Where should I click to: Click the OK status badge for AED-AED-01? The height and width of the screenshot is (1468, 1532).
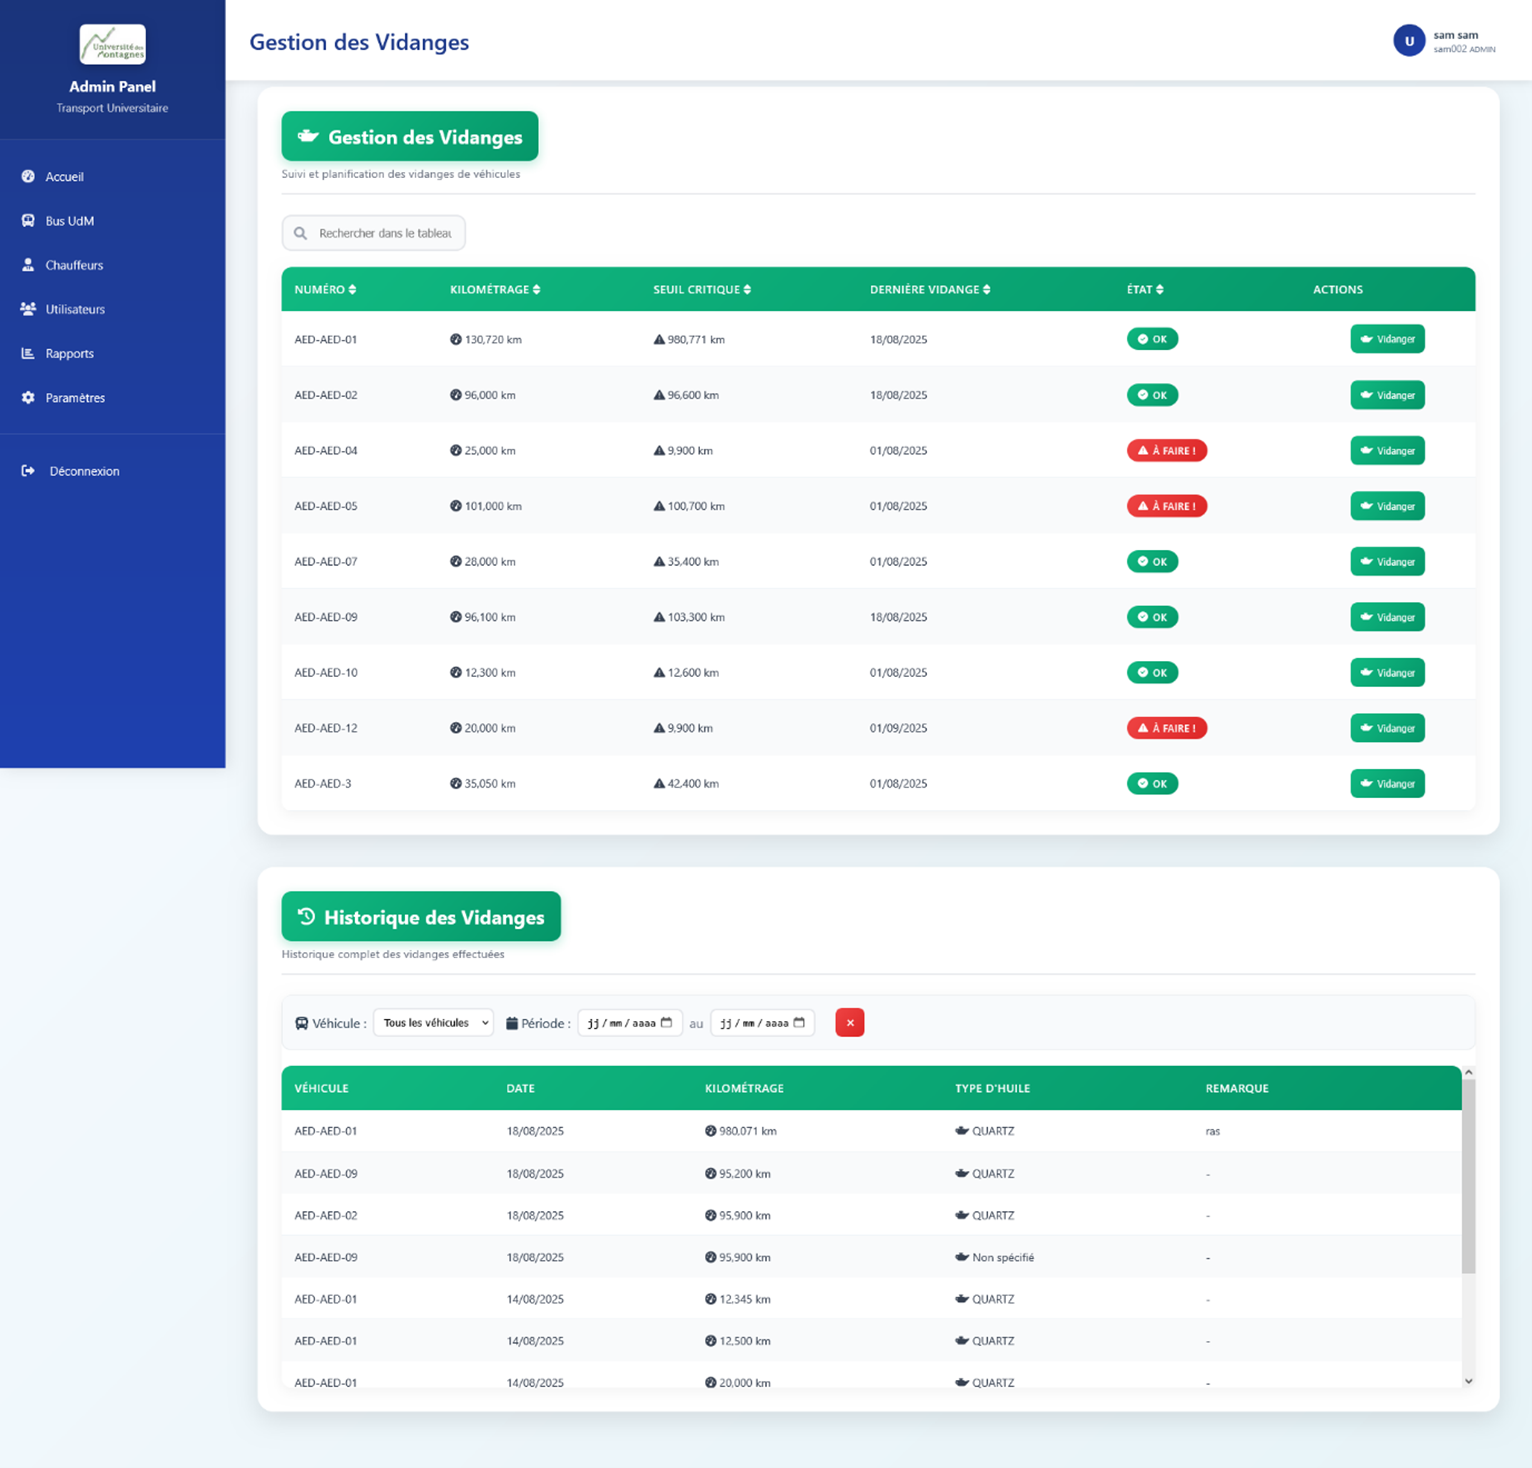coord(1152,339)
